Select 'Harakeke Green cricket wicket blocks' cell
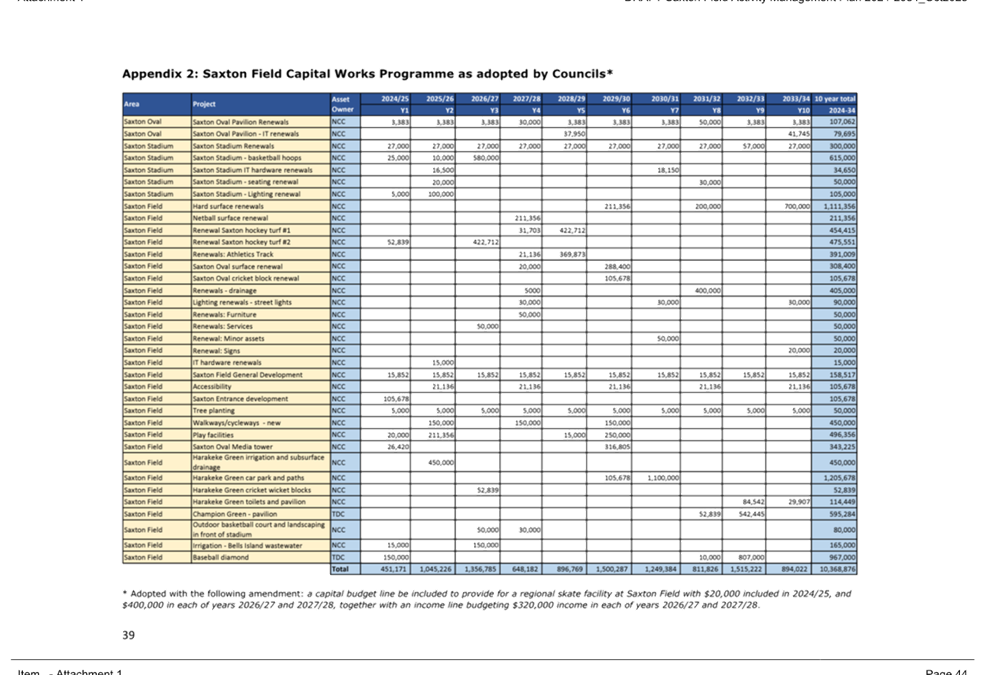This screenshot has height=675, width=984. click(260, 490)
